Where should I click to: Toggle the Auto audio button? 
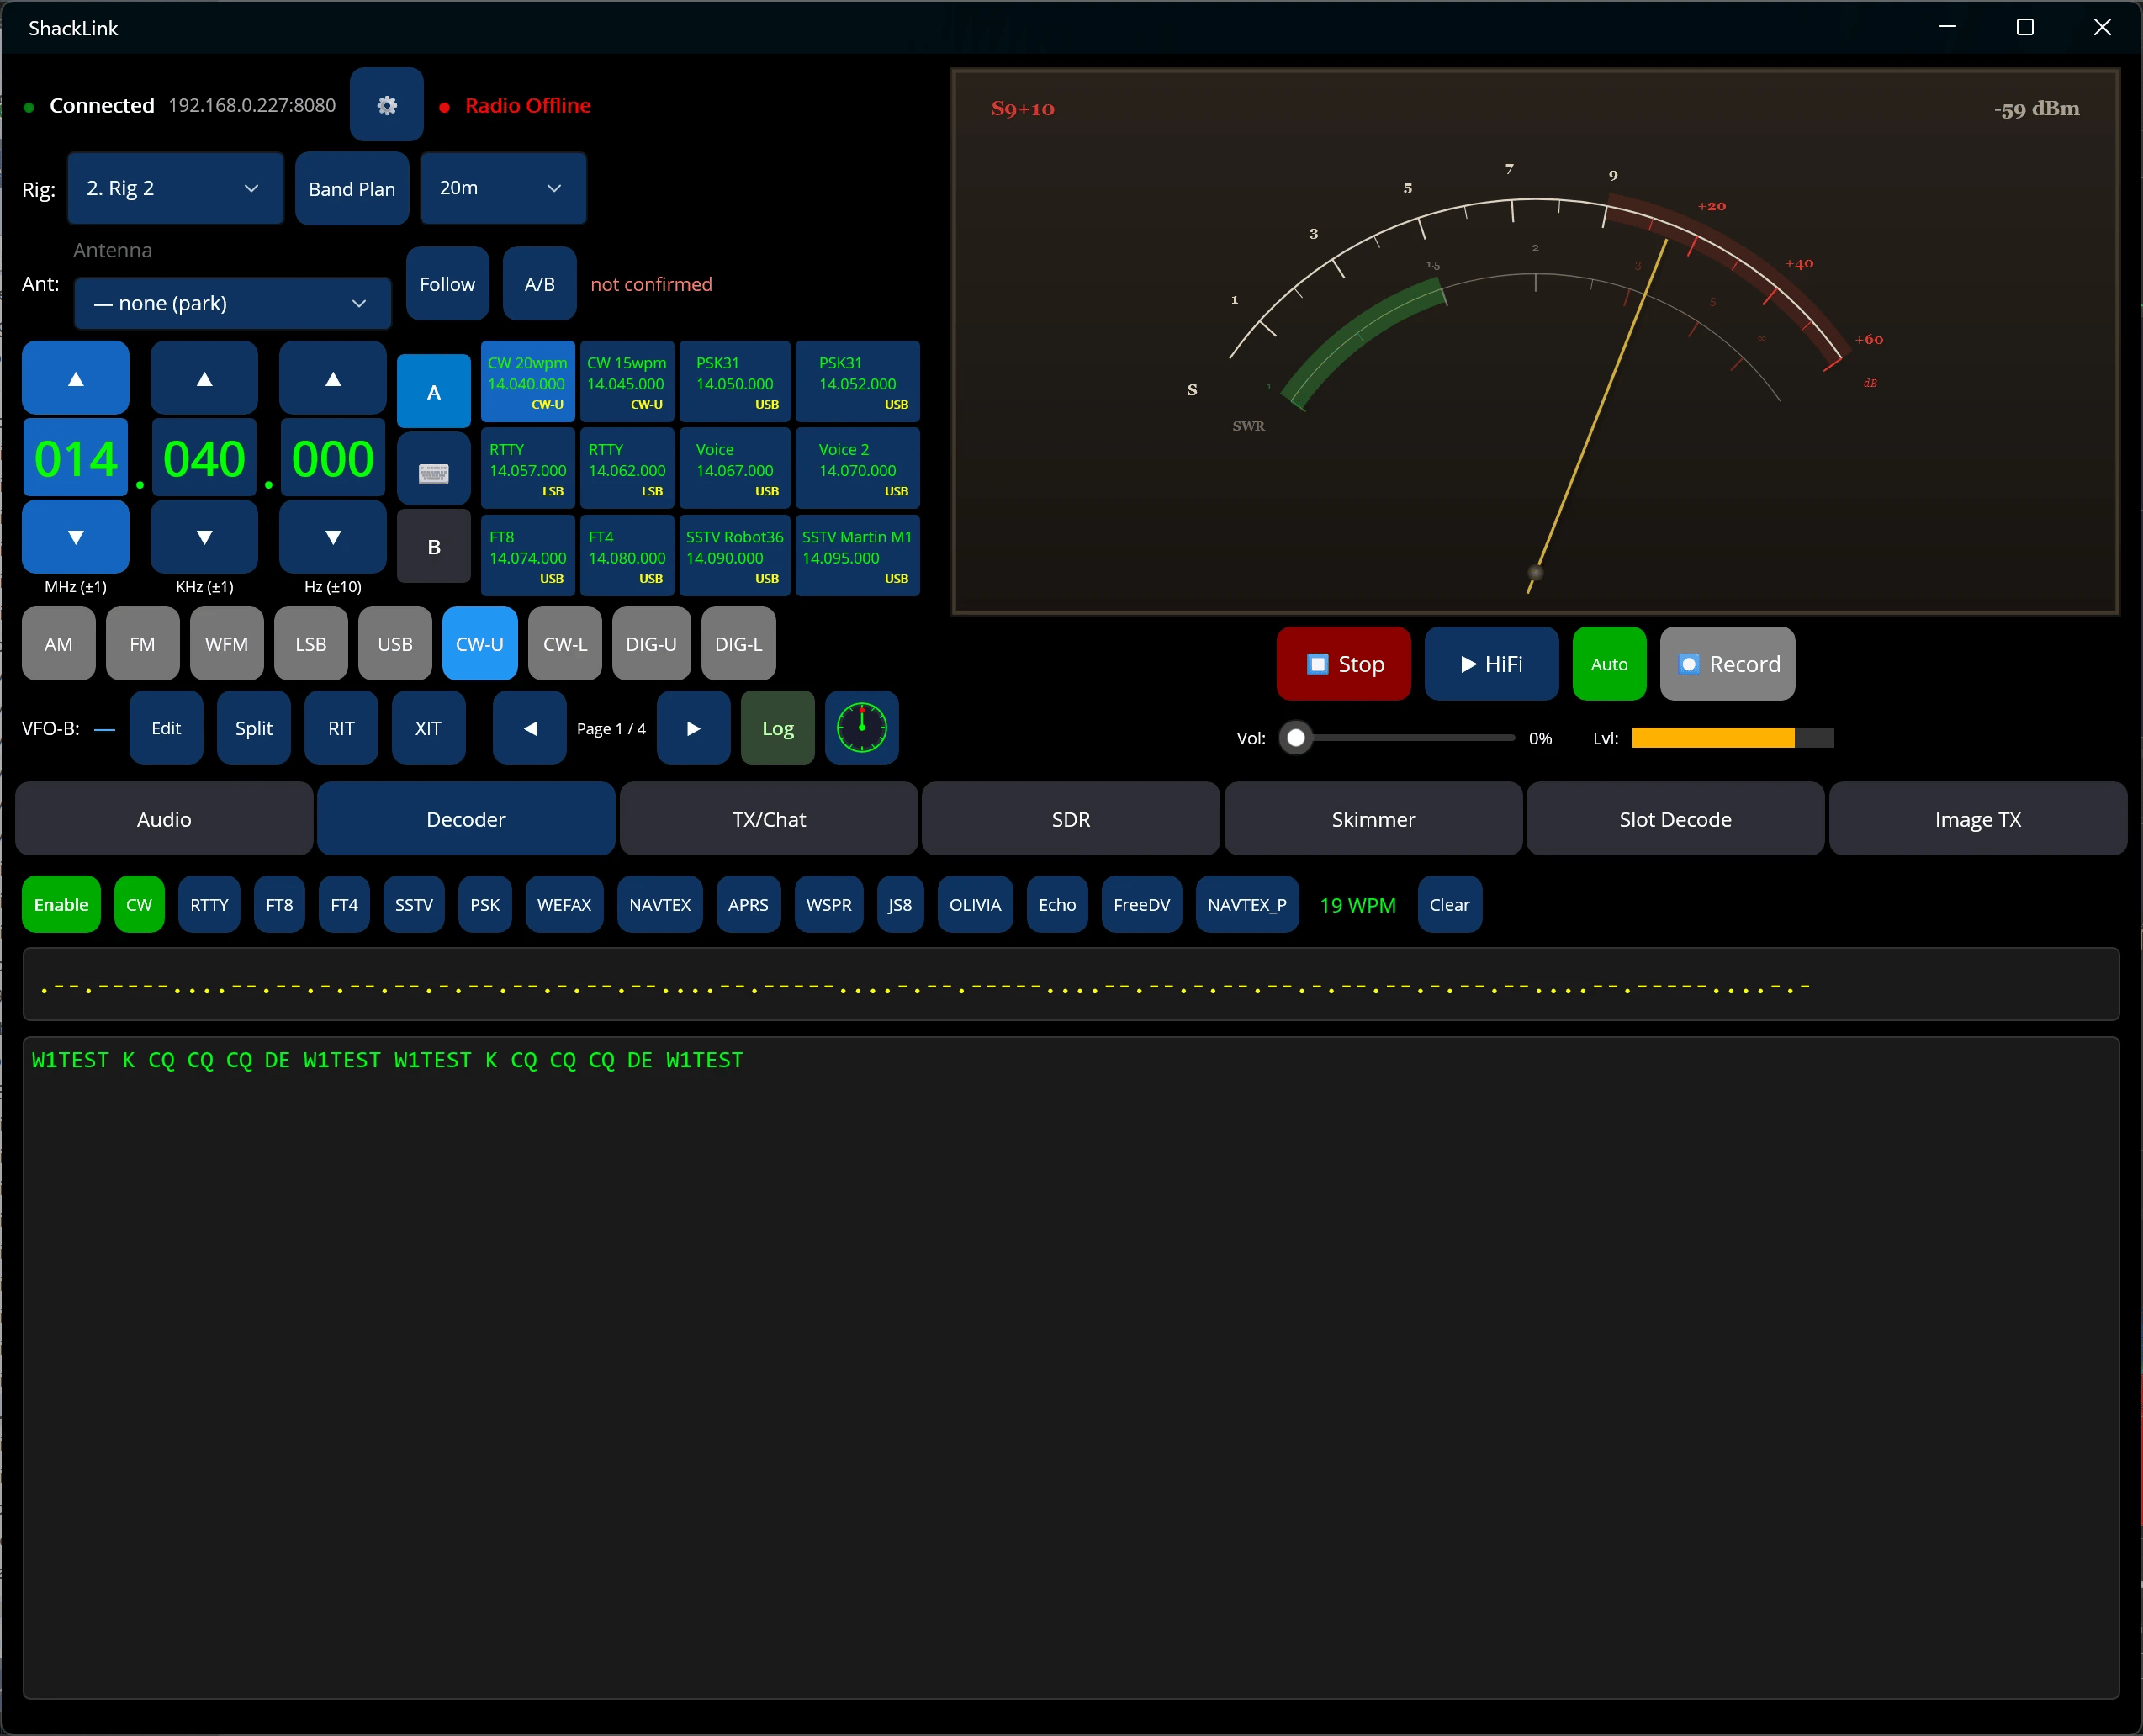tap(1609, 664)
